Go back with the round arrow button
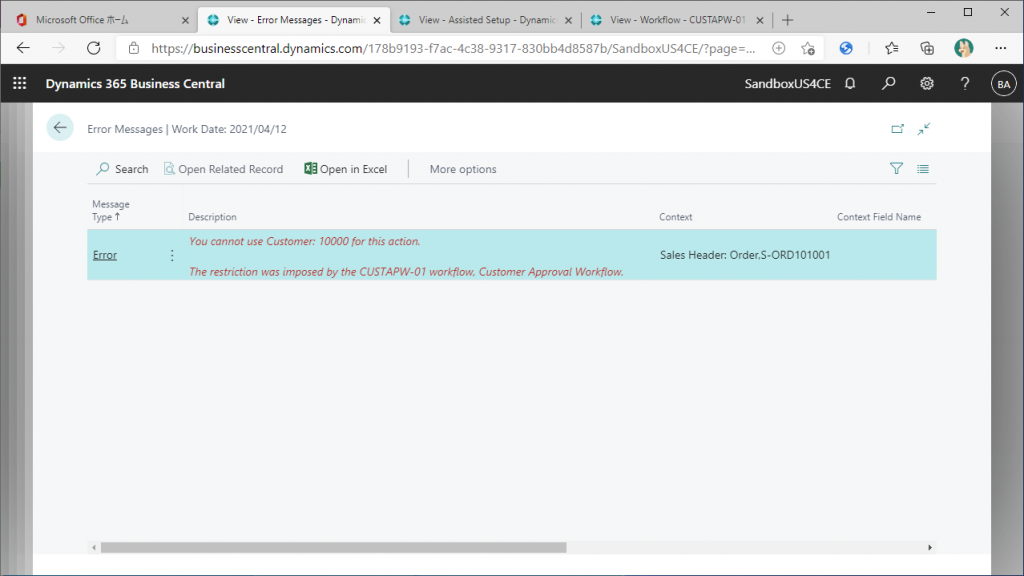The height and width of the screenshot is (576, 1024). pos(60,128)
